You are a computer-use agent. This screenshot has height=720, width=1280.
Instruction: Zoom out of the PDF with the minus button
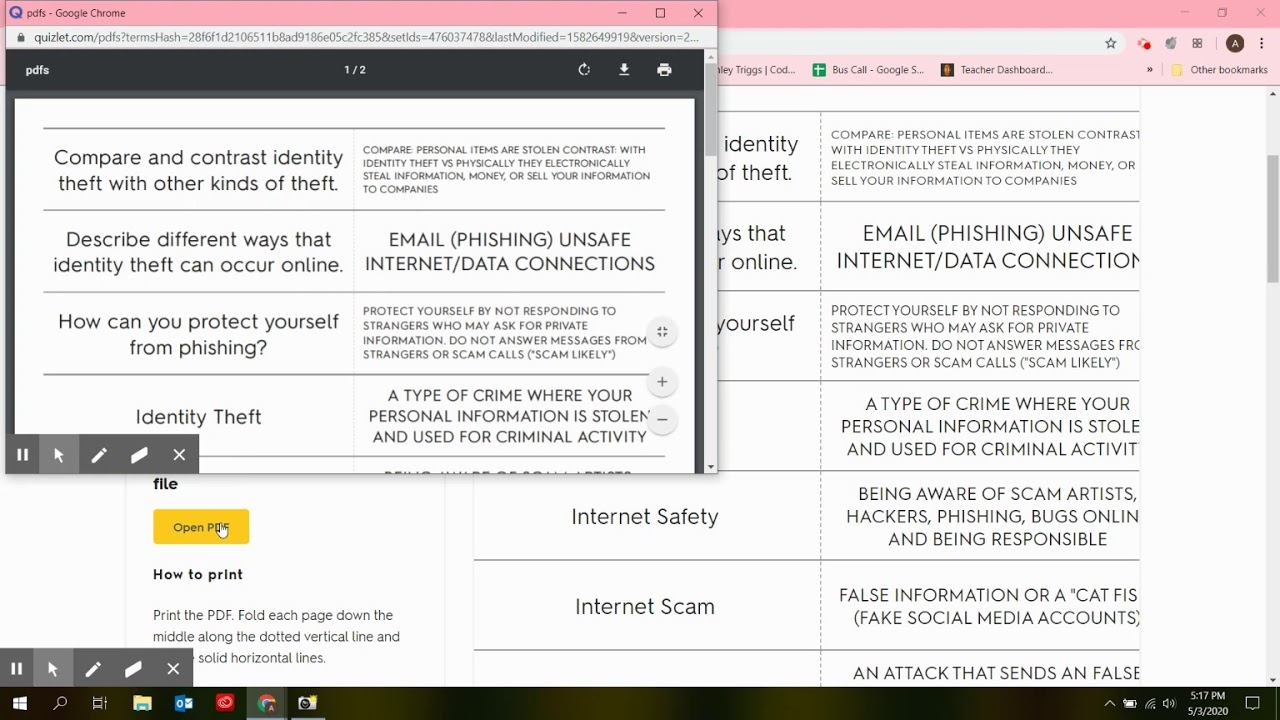click(x=662, y=420)
